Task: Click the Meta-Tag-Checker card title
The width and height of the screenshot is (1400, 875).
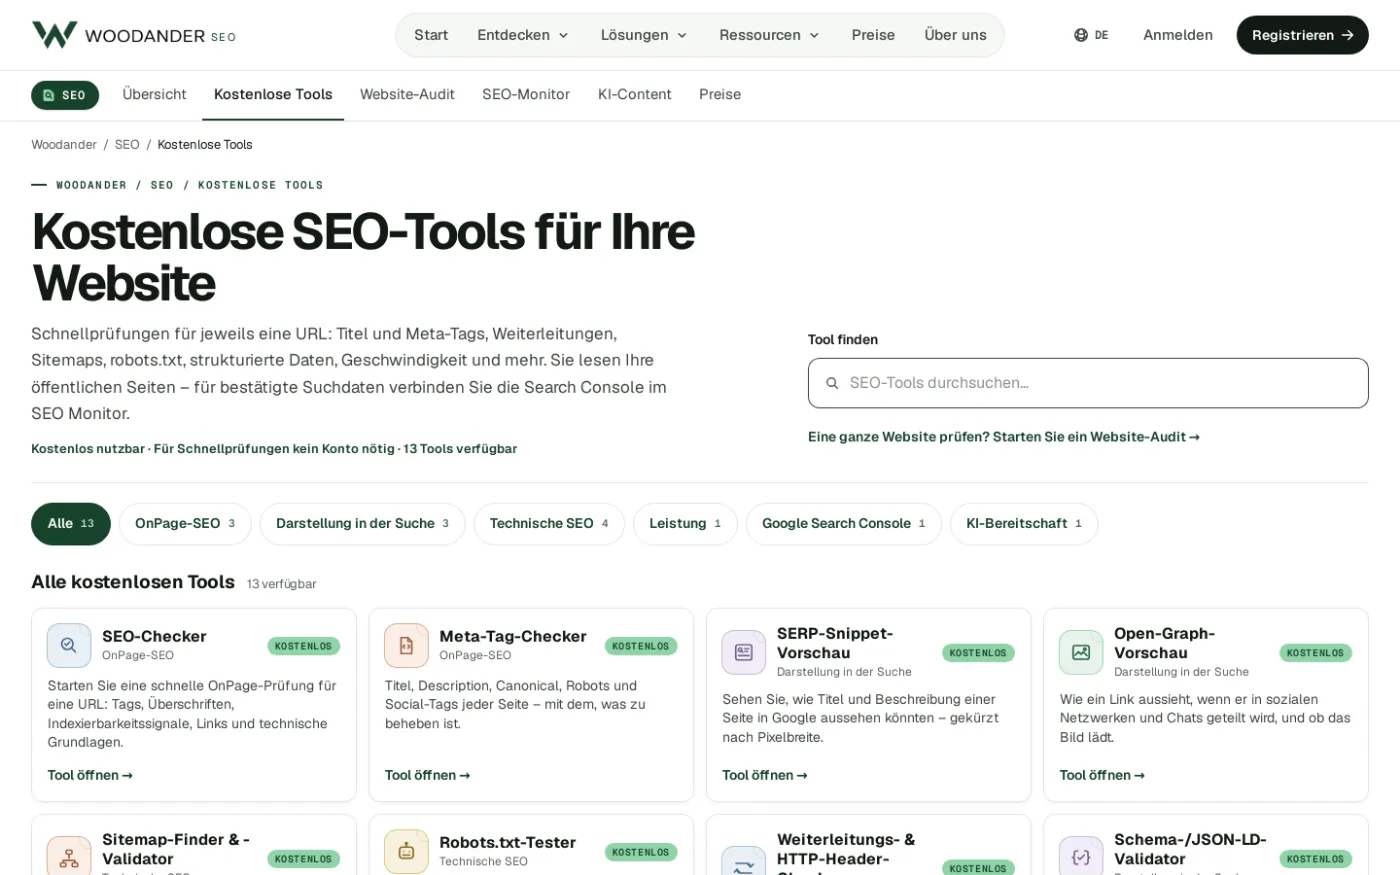Action: (513, 637)
